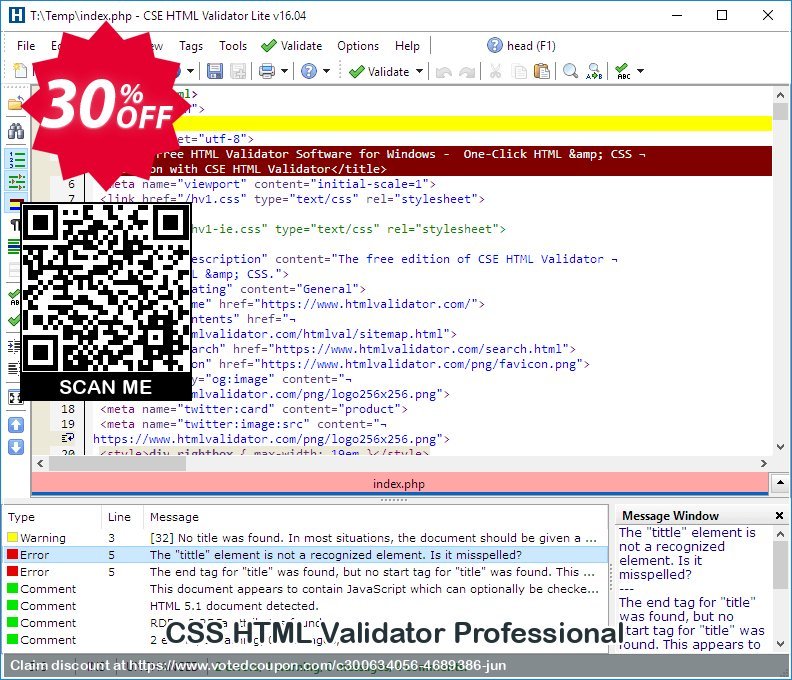The width and height of the screenshot is (792, 680).
Task: Jump to previous message with blue up arrow
Action: point(16,425)
